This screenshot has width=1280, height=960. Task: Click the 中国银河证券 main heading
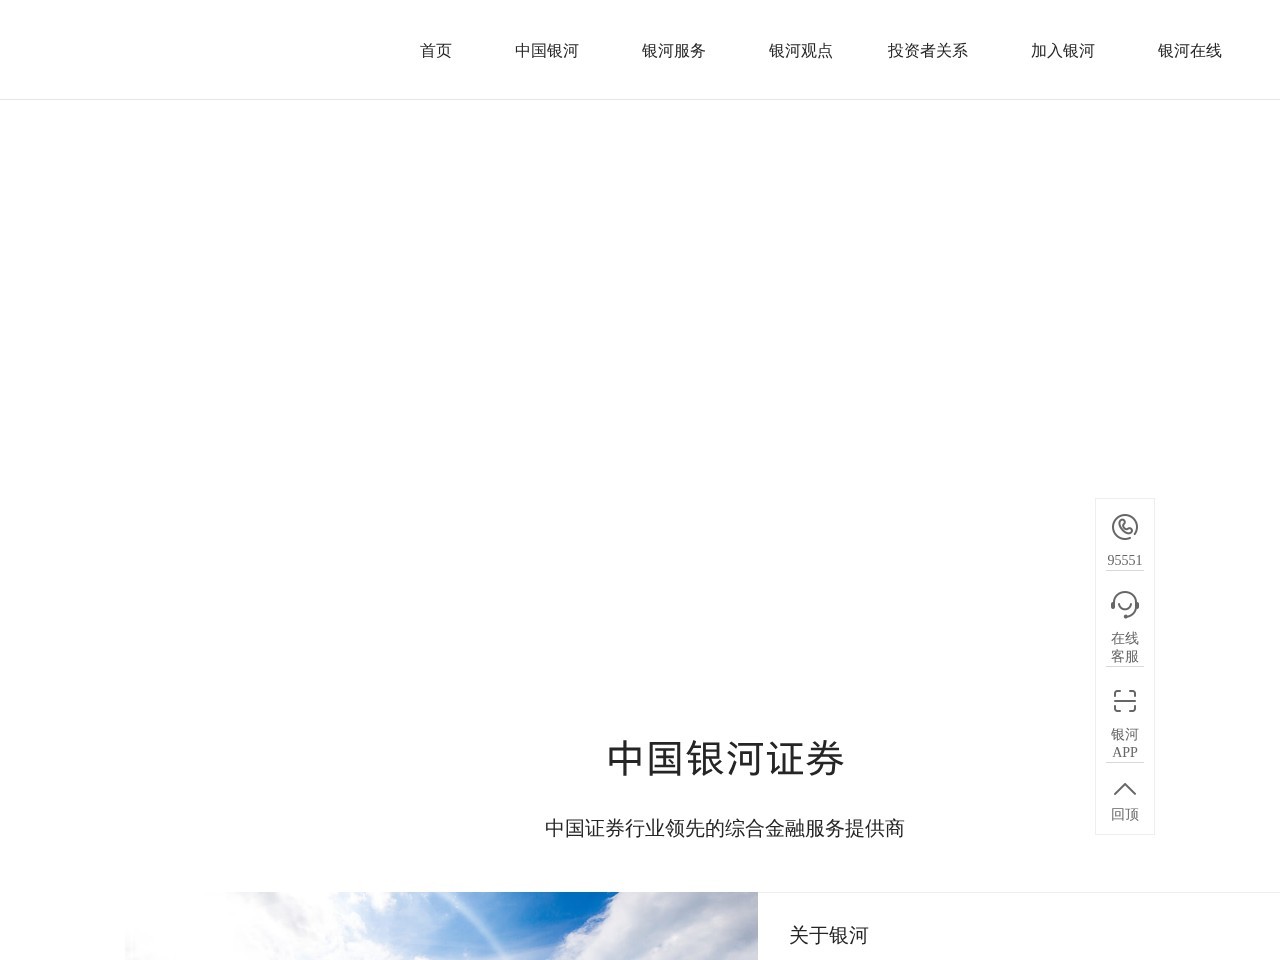point(725,759)
